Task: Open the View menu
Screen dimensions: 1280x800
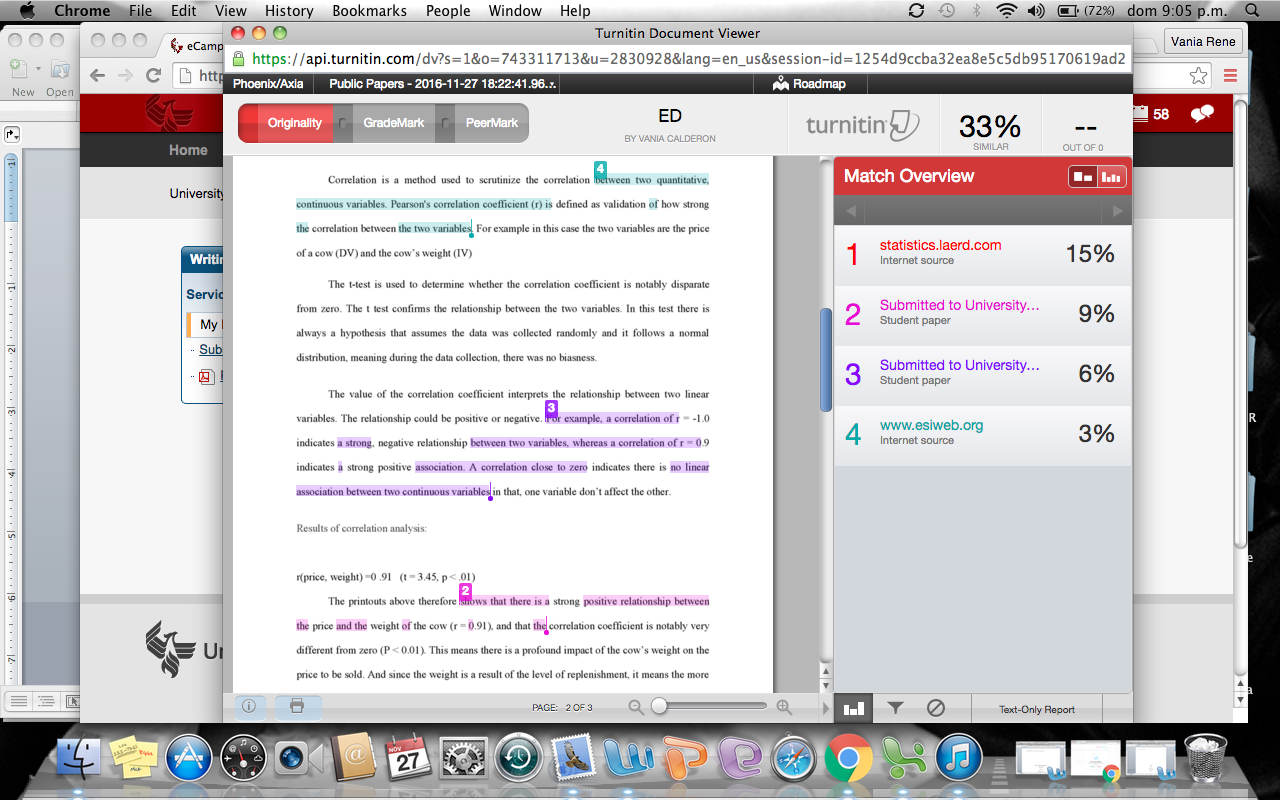Action: (x=231, y=11)
